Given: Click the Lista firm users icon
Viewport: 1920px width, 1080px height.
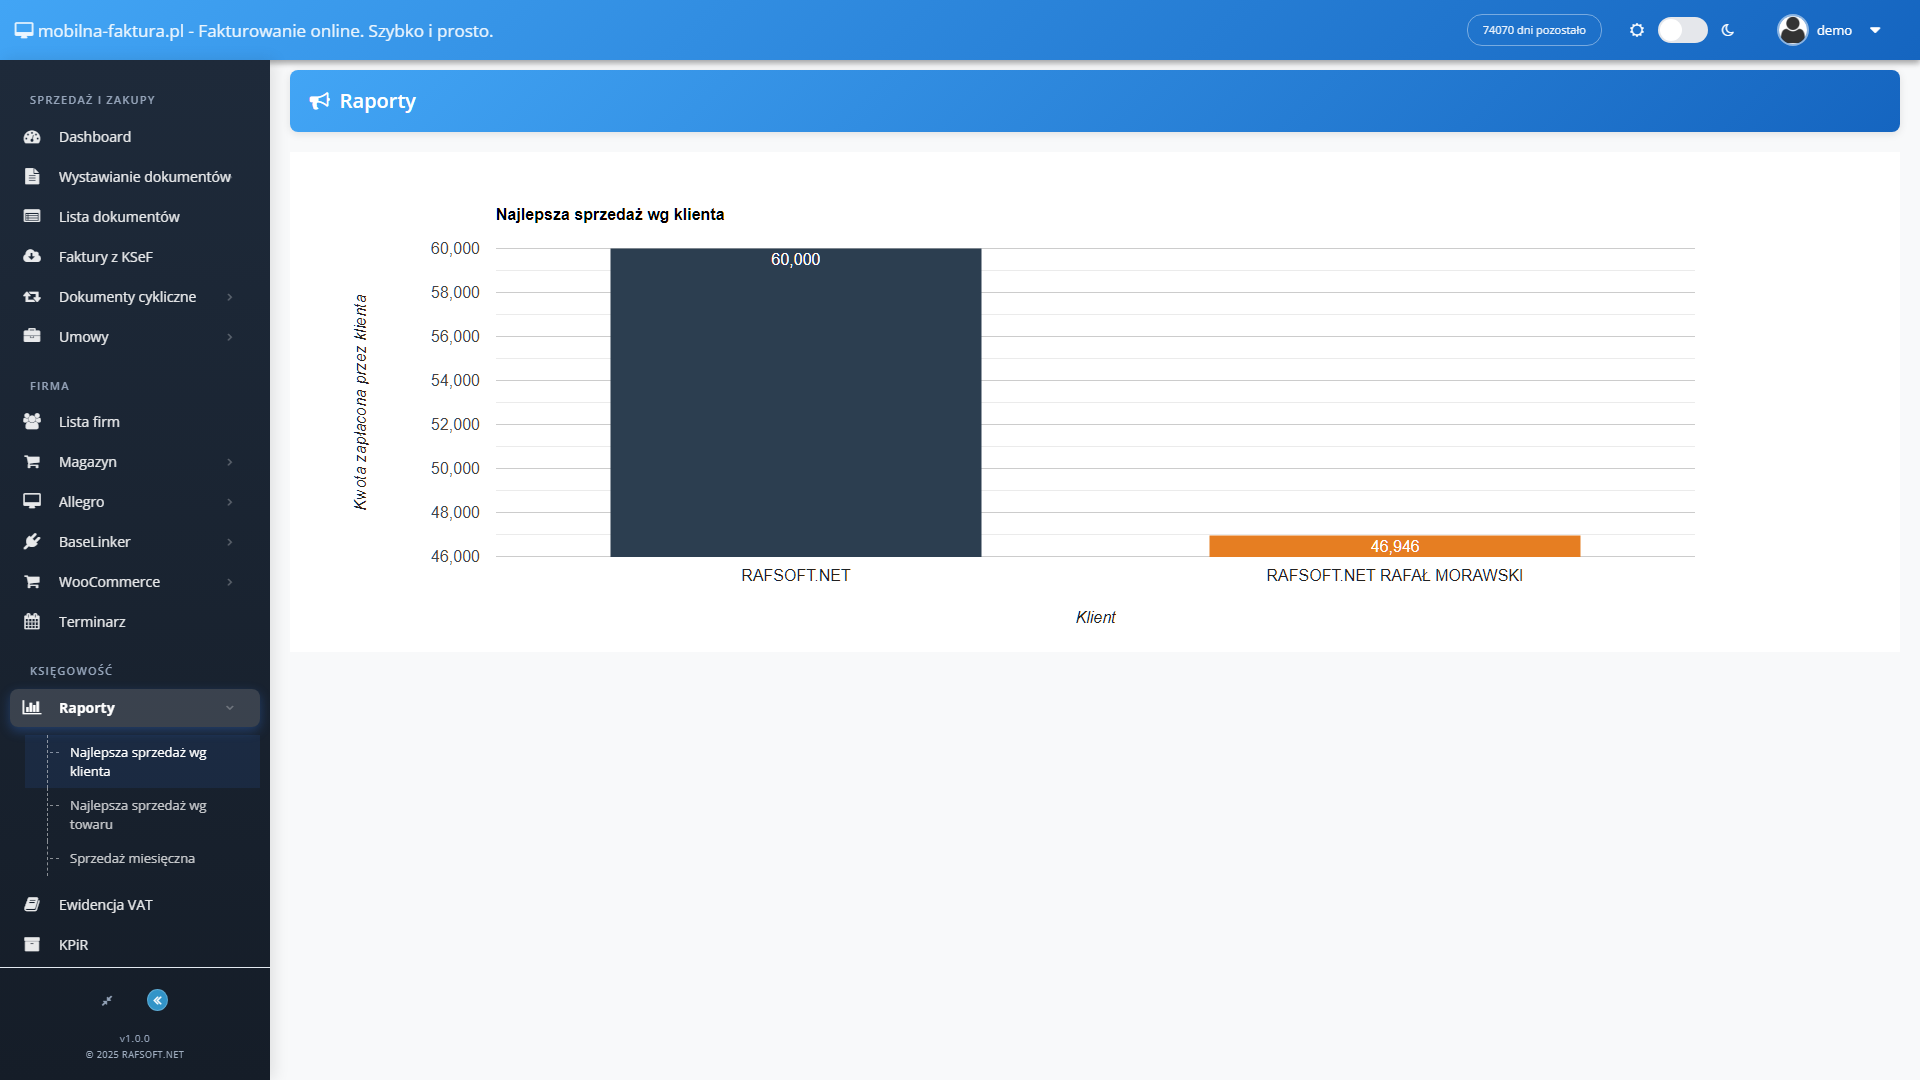Looking at the screenshot, I should [x=32, y=422].
